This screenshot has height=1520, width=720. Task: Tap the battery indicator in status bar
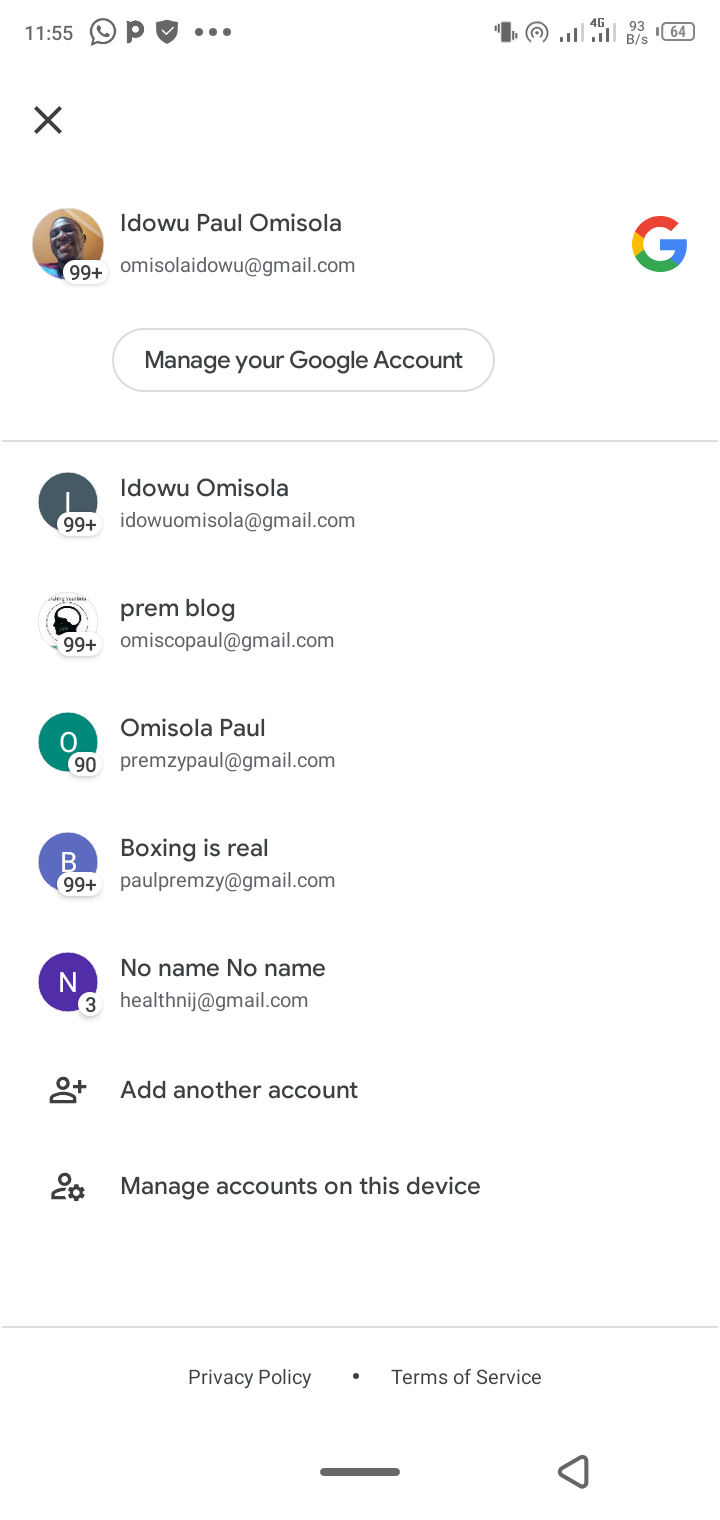(x=676, y=31)
